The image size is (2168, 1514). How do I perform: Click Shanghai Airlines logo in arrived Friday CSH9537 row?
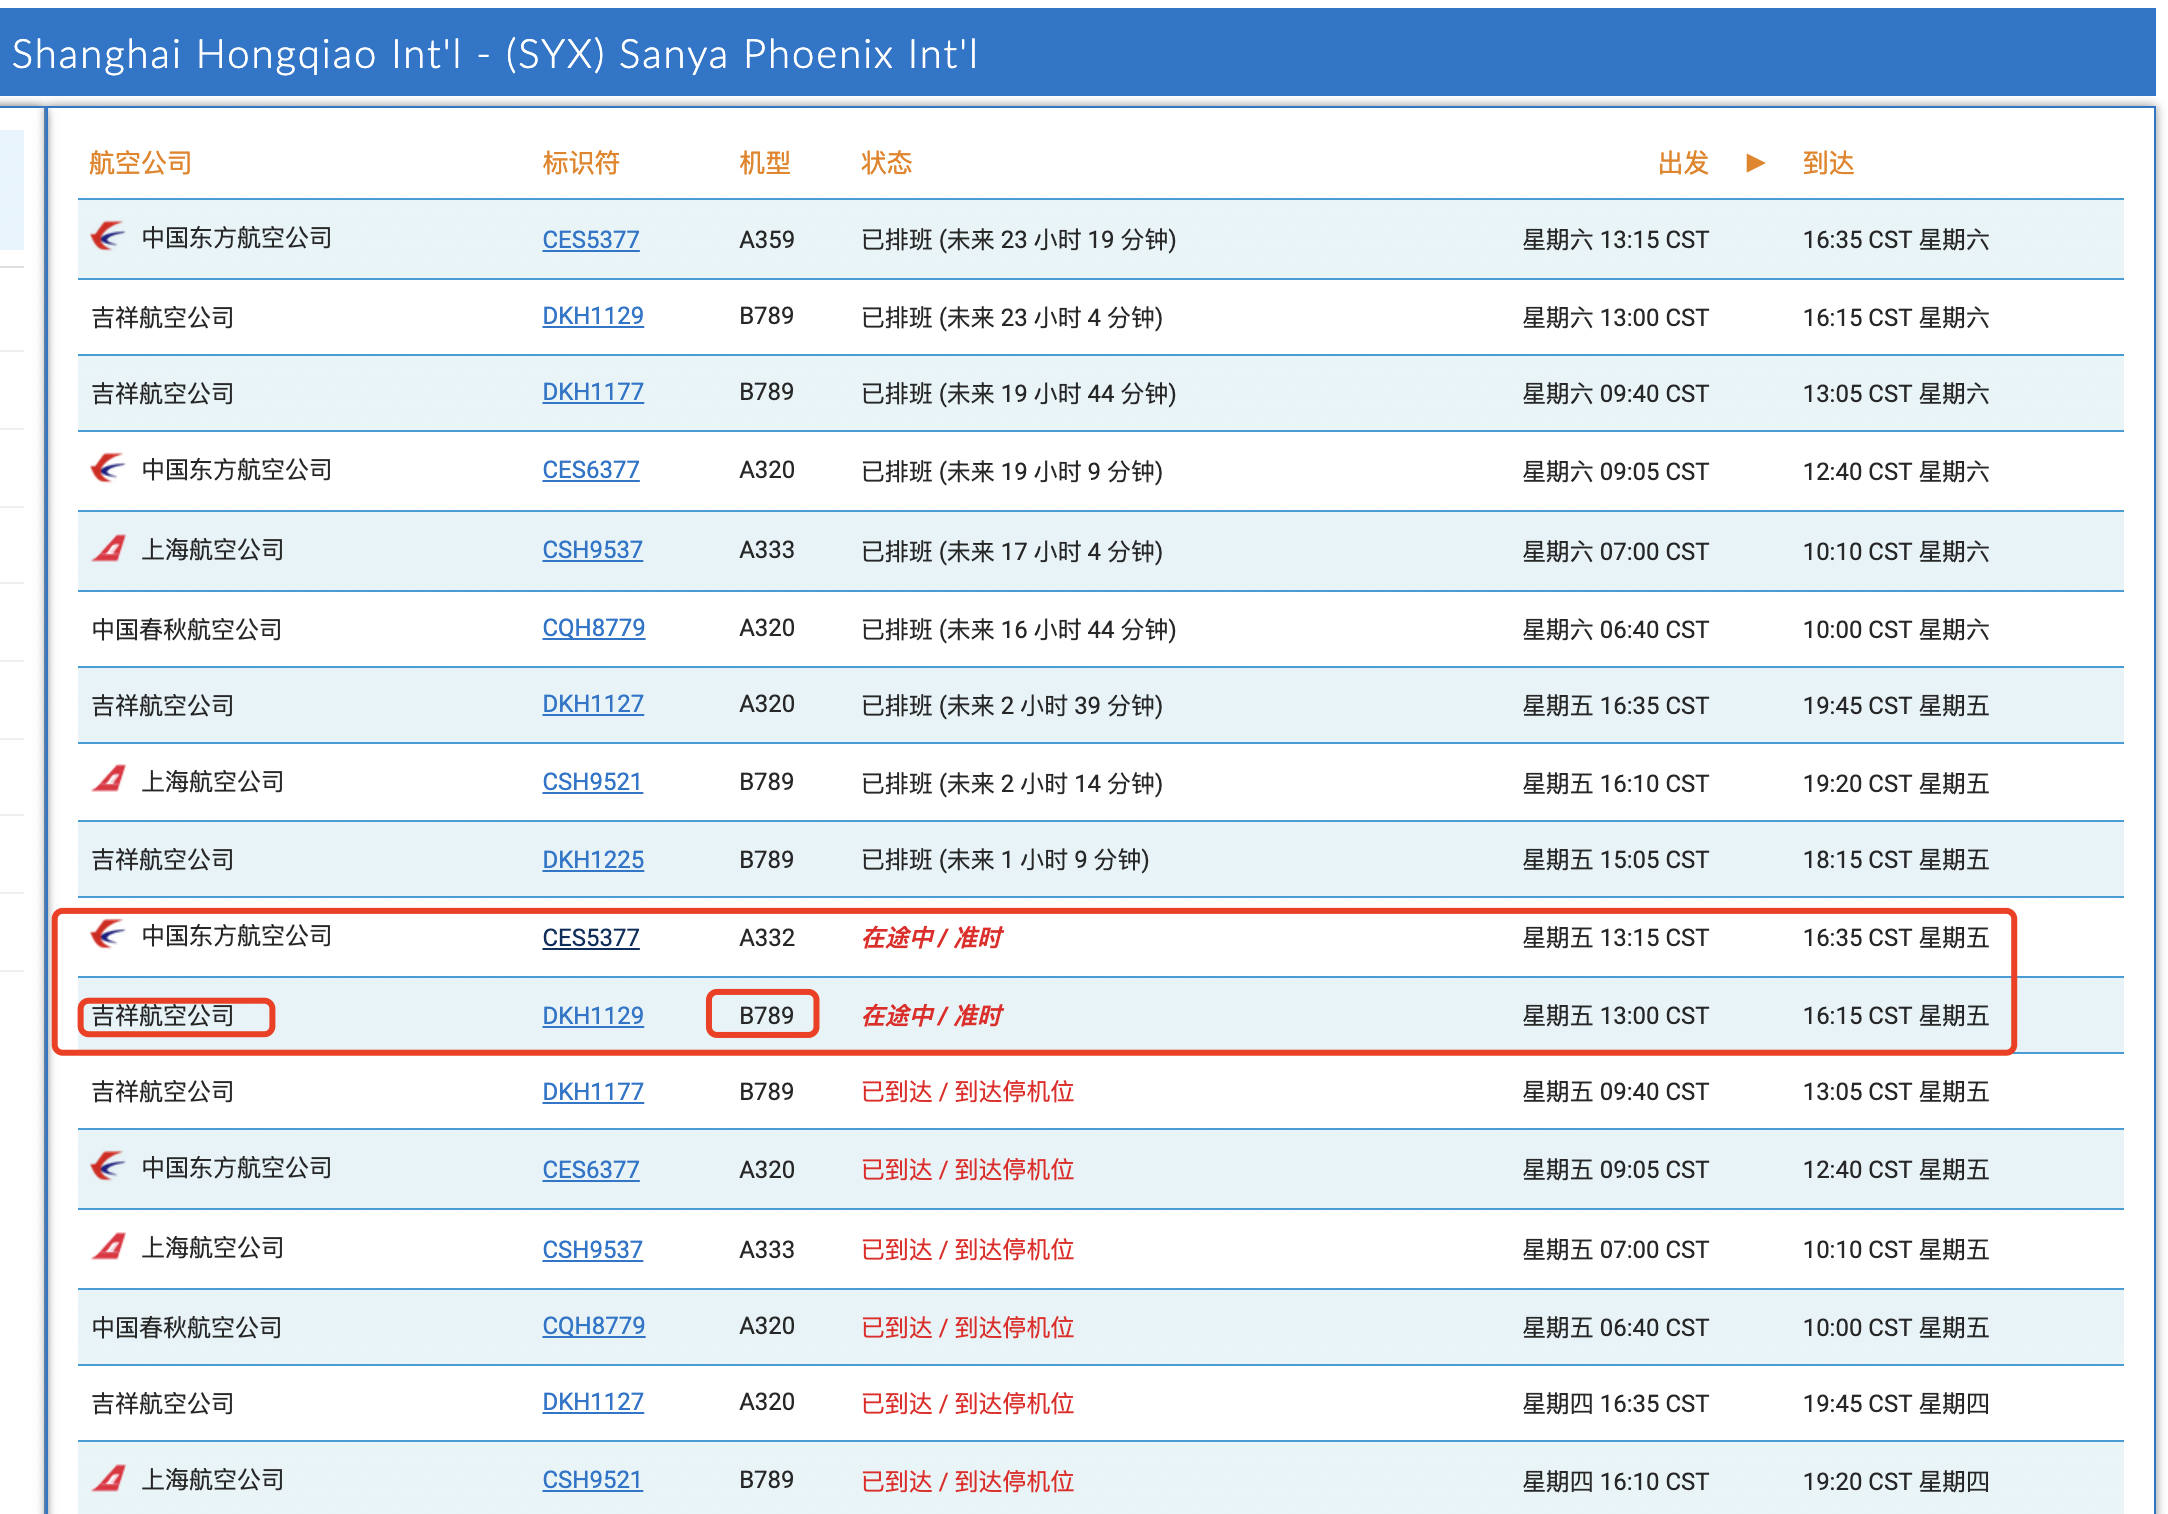[x=108, y=1247]
